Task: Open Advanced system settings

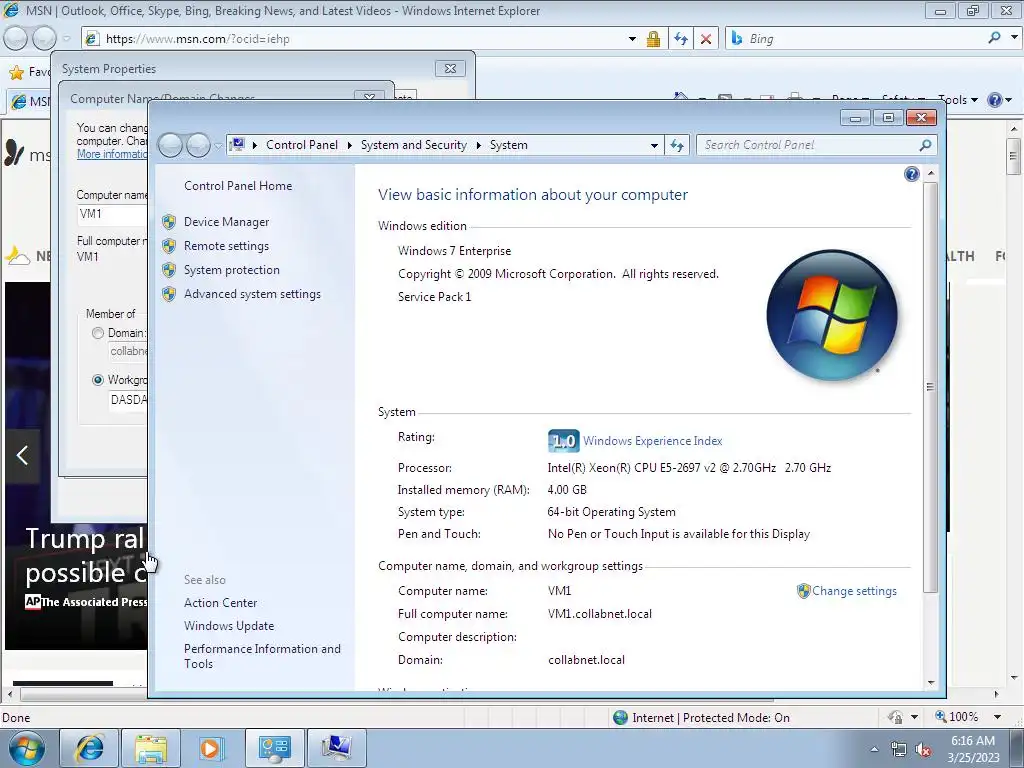Action: [252, 295]
